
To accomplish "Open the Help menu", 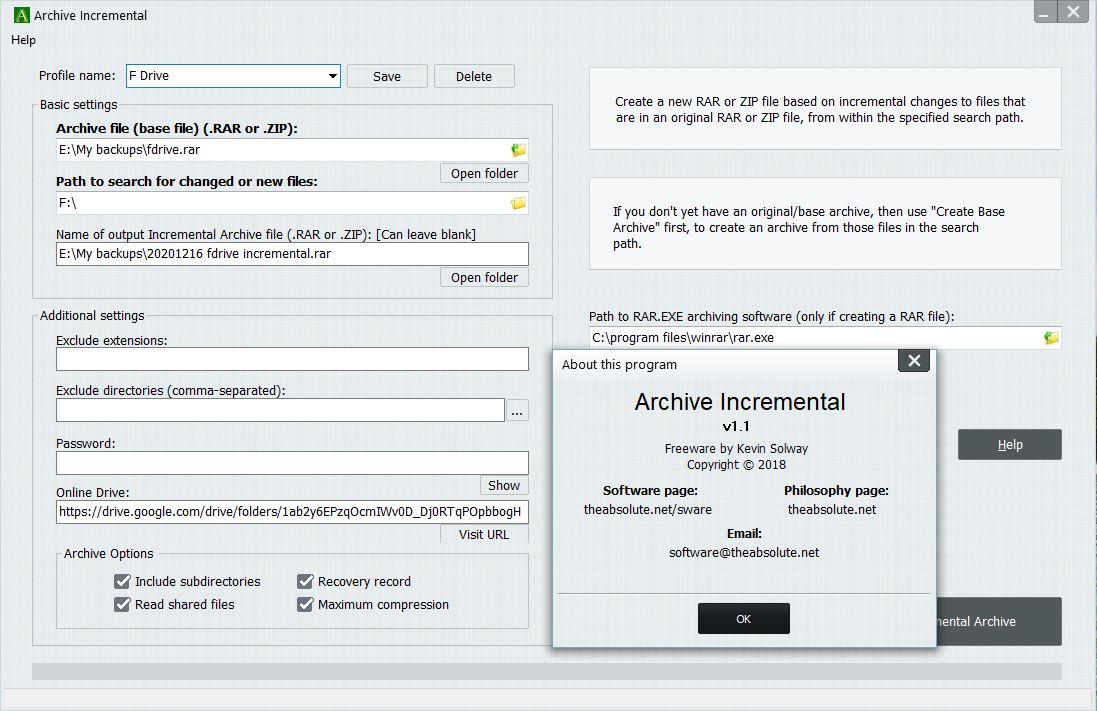I will click(x=23, y=40).
